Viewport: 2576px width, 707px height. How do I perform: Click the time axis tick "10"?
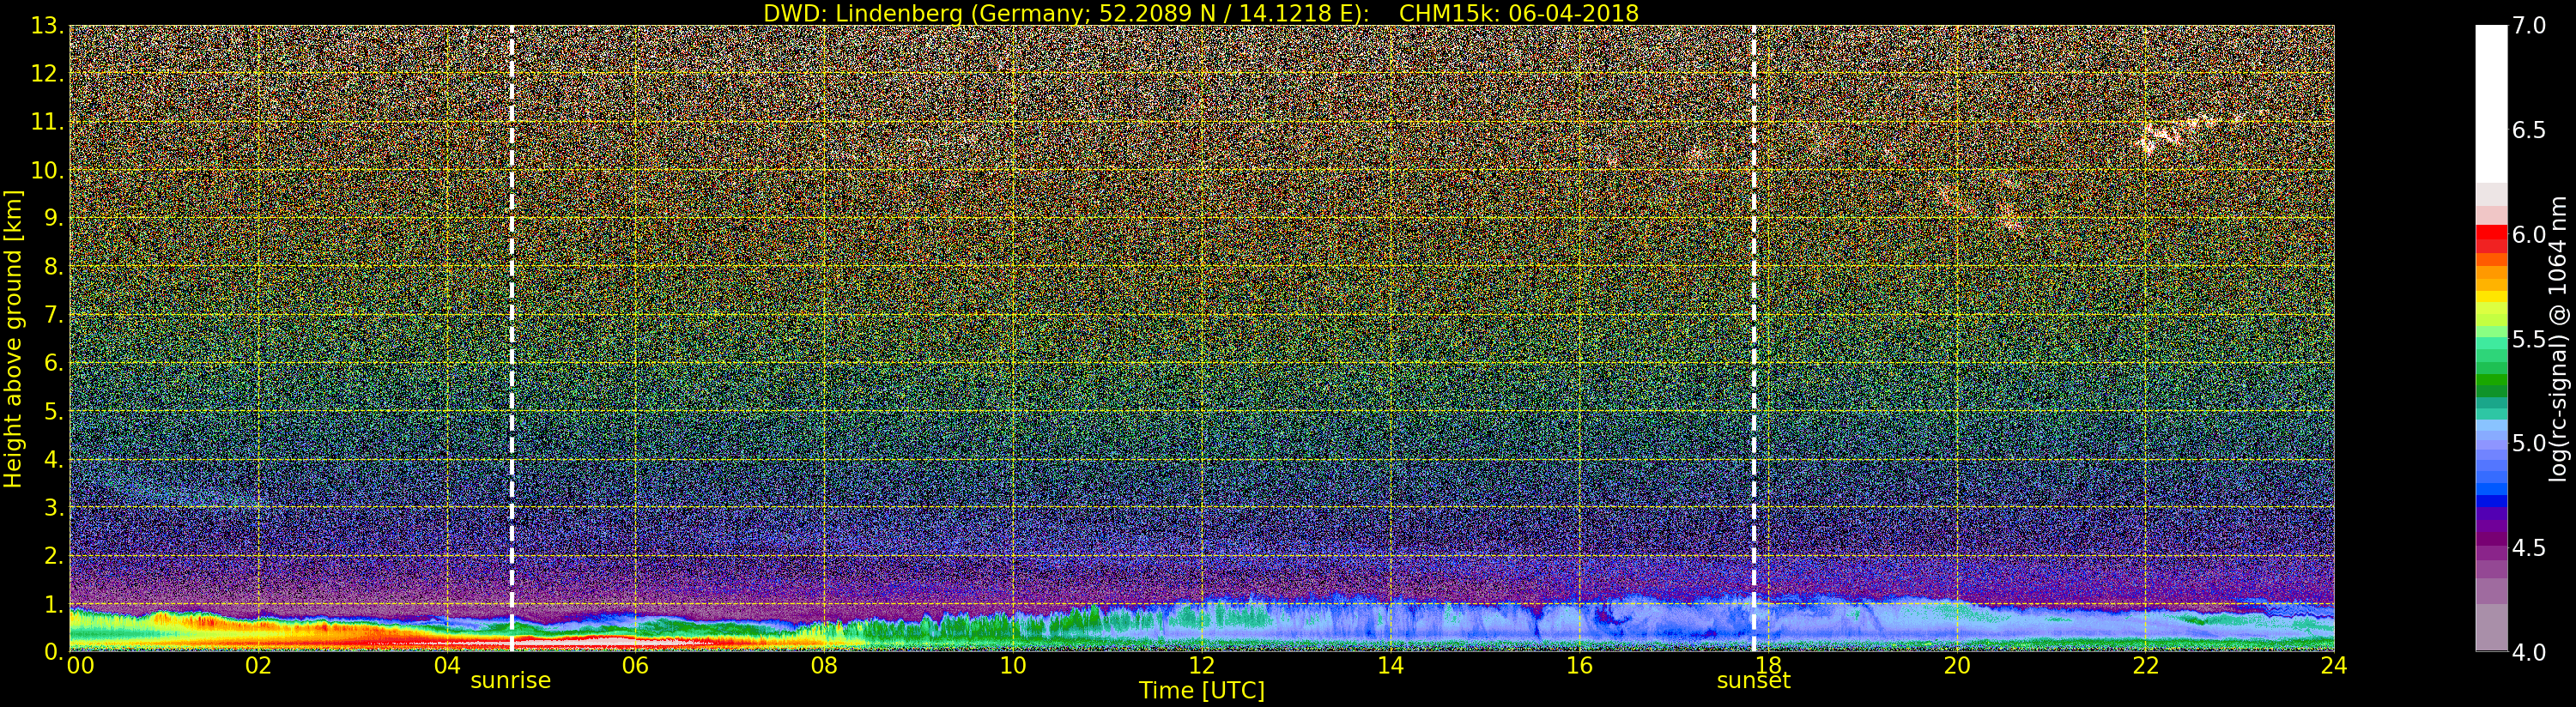1013,666
